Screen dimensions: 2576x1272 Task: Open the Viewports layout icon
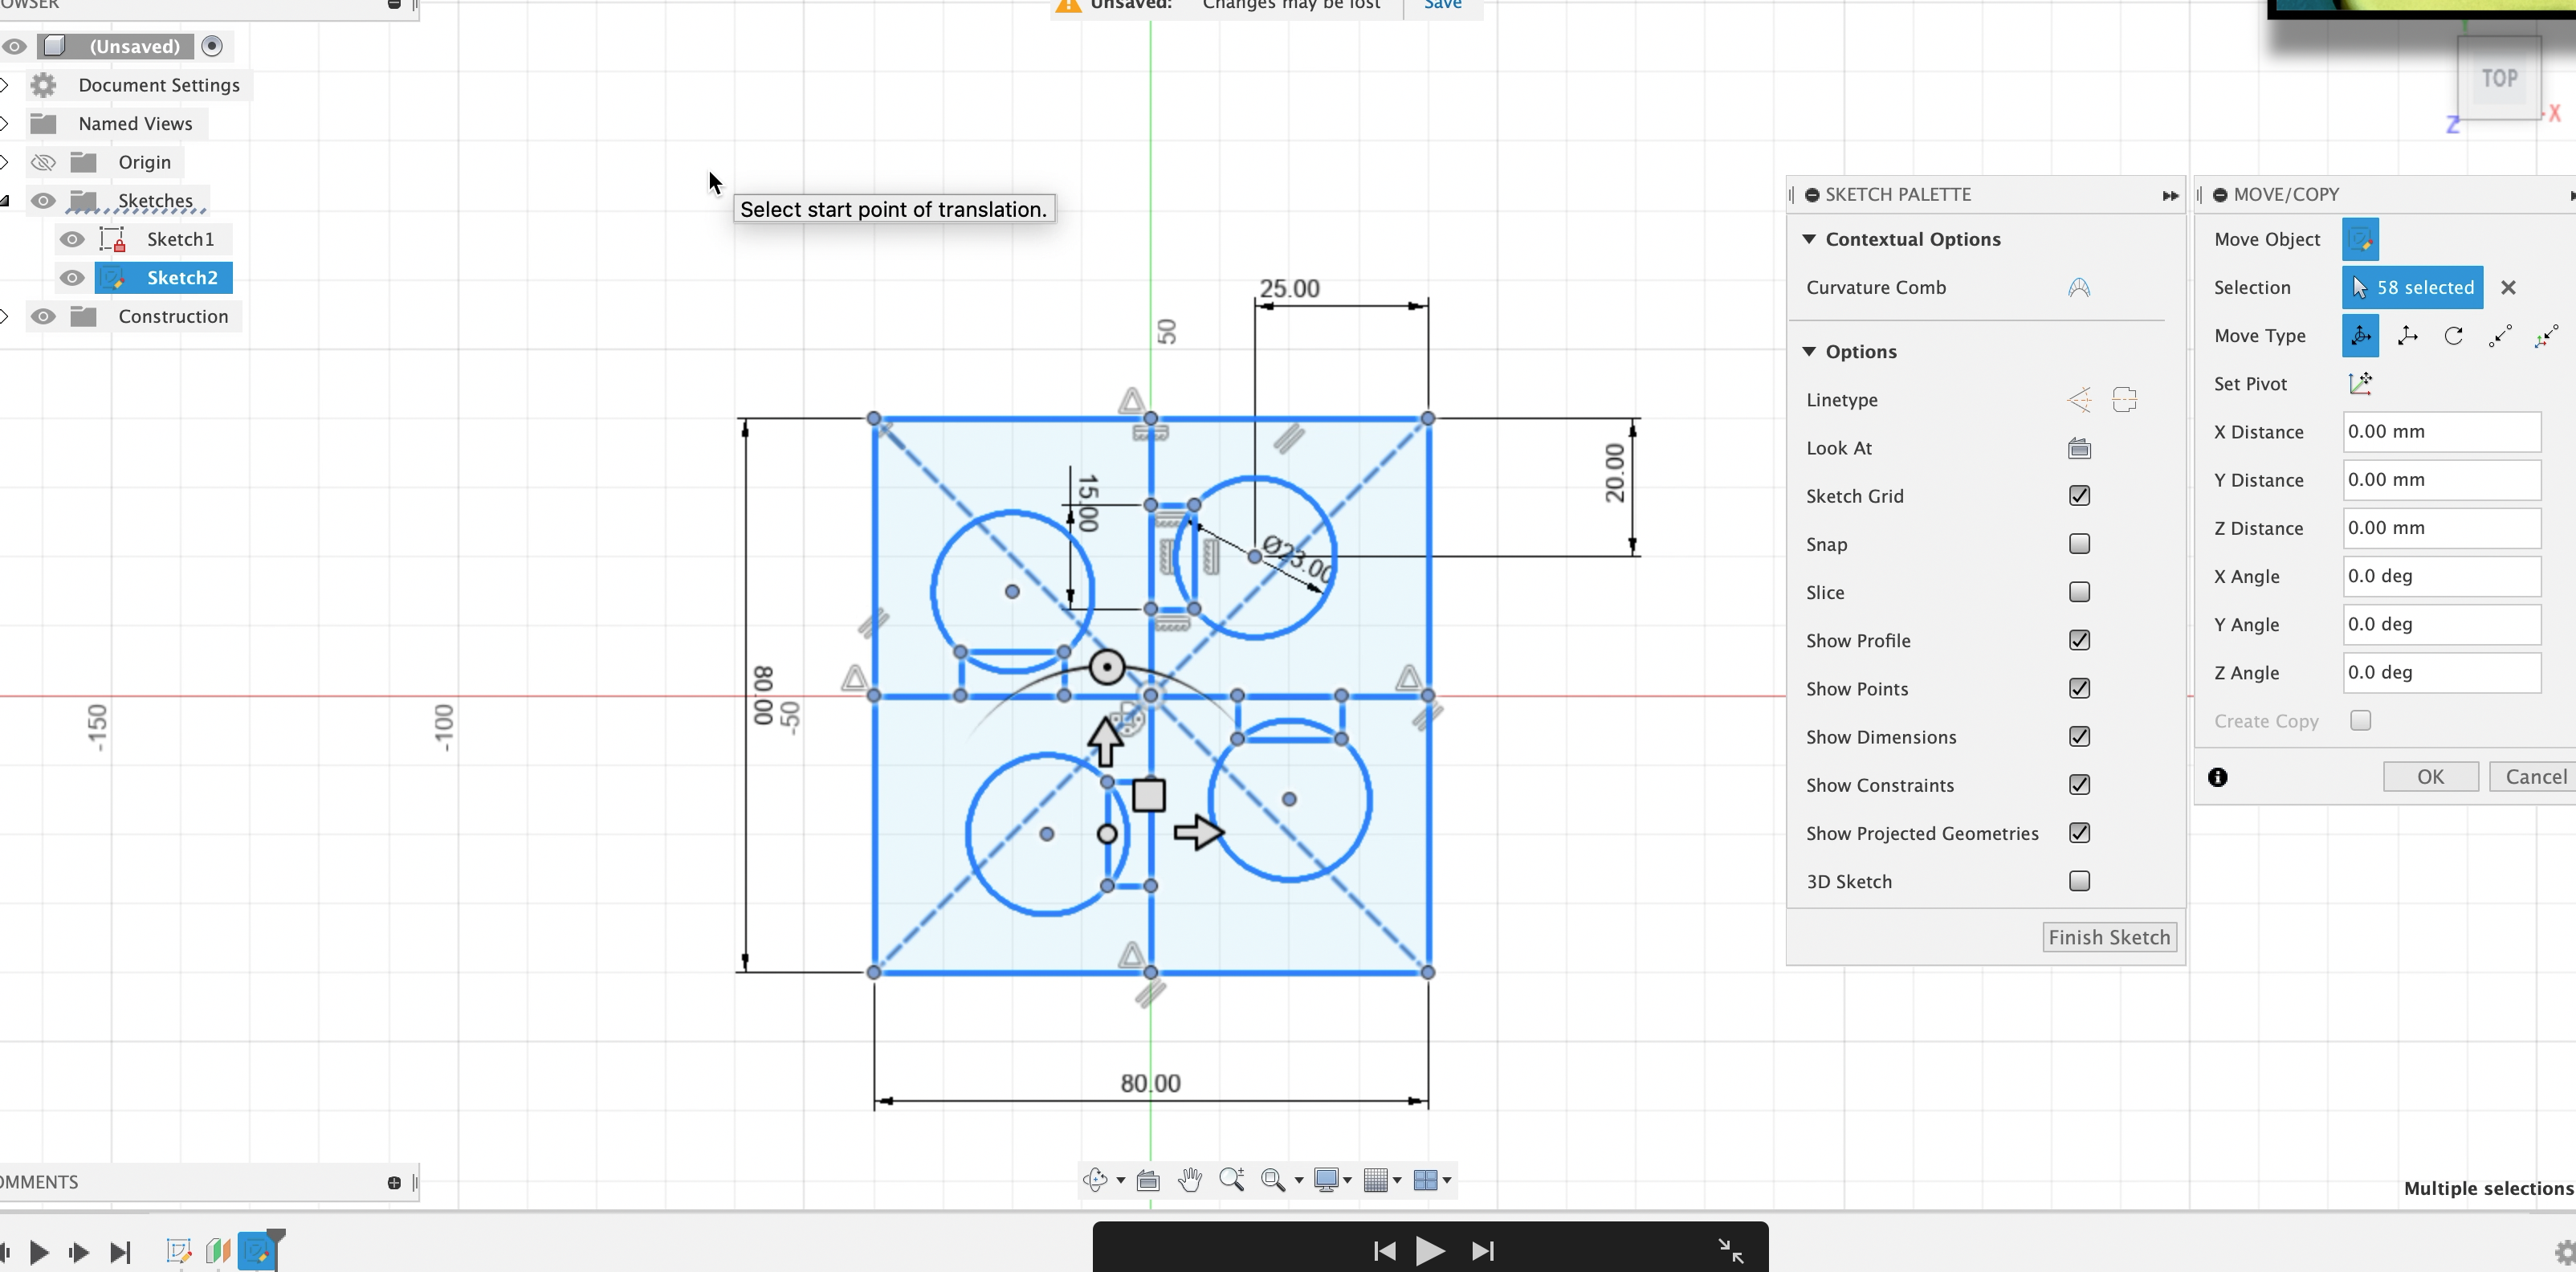point(1425,1180)
